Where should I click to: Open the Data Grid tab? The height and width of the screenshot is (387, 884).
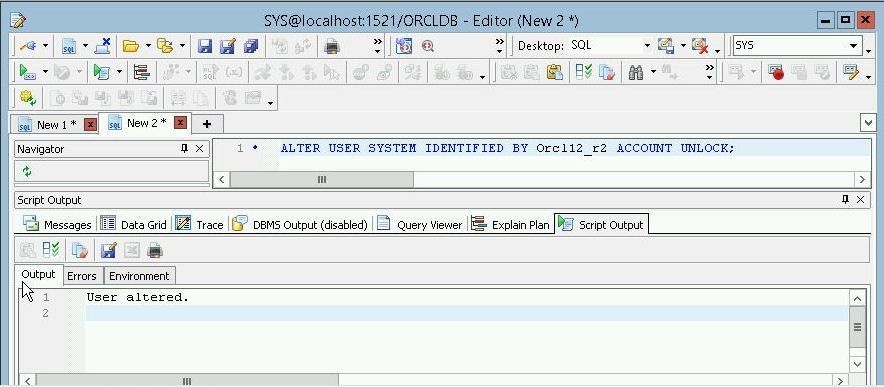pos(133,225)
